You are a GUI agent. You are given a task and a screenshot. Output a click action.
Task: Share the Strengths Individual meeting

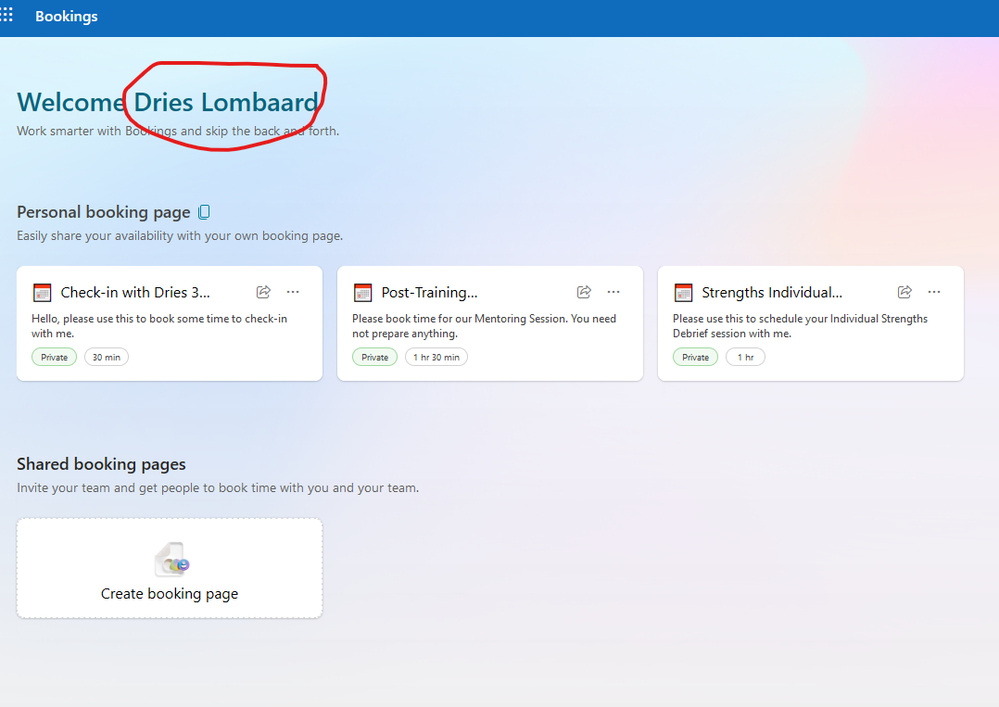click(x=904, y=292)
